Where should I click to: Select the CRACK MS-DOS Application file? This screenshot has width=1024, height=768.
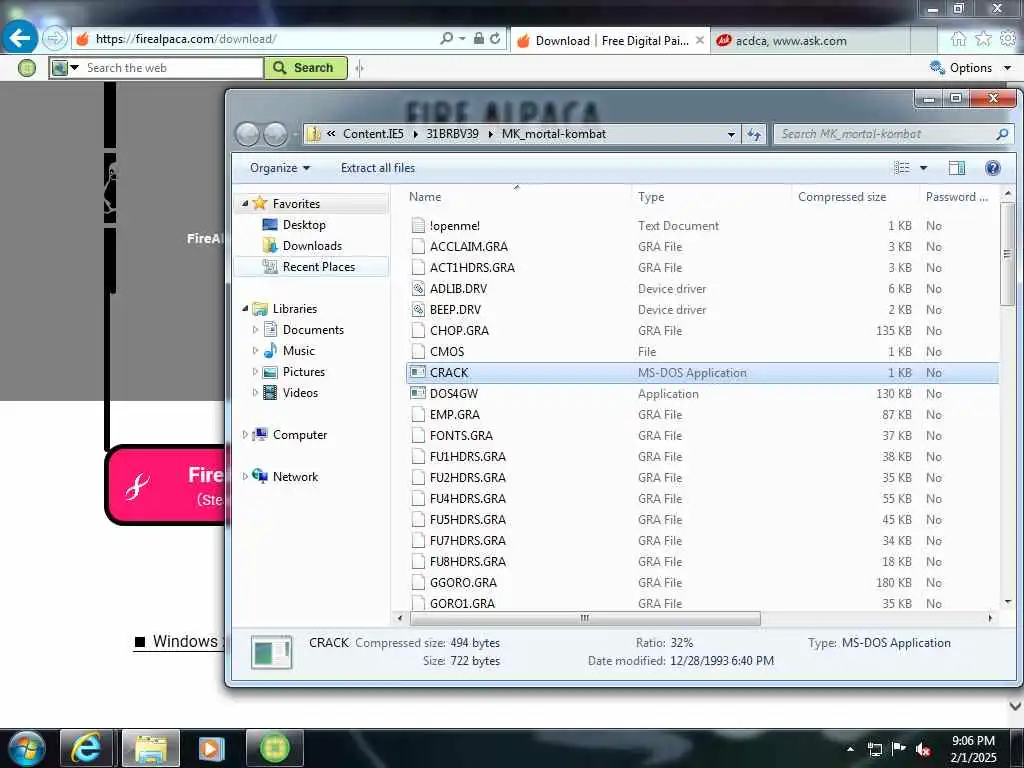[x=702, y=372]
